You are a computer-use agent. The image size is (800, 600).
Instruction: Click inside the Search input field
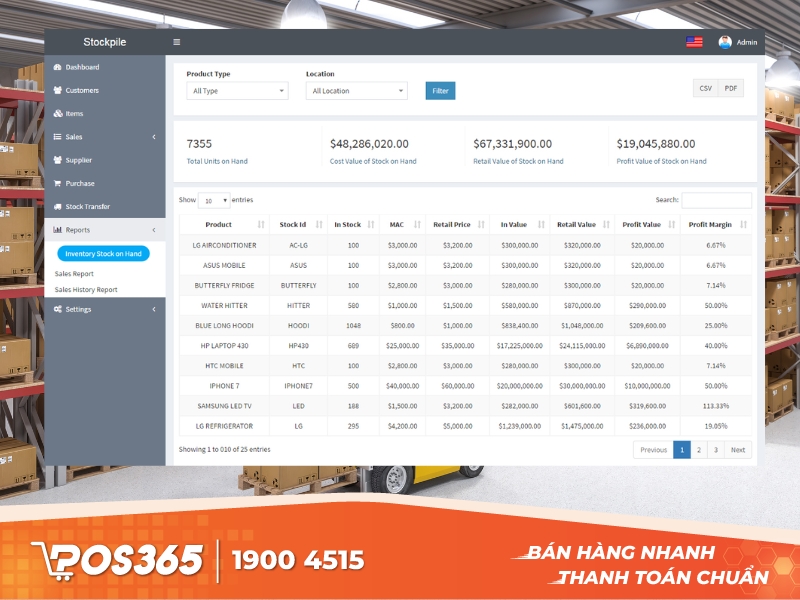pos(718,199)
